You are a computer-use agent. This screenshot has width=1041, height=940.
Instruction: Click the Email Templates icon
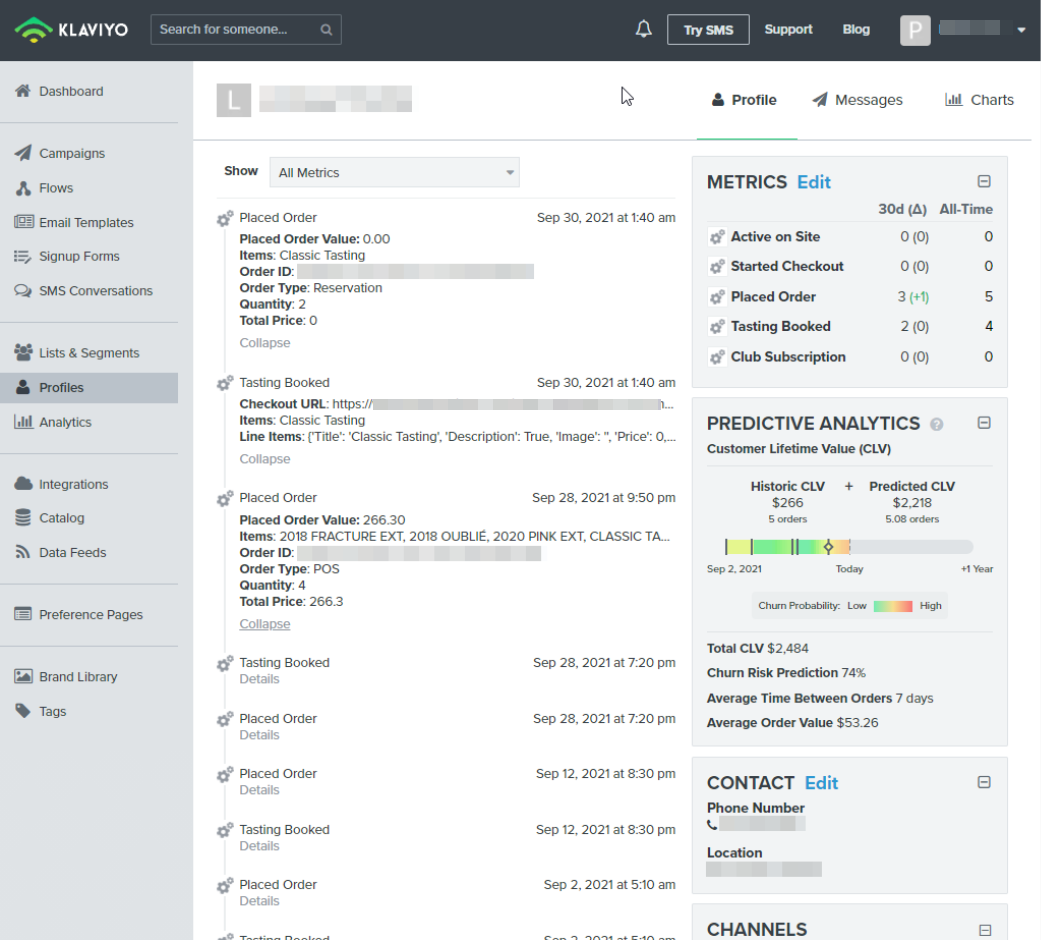(24, 222)
